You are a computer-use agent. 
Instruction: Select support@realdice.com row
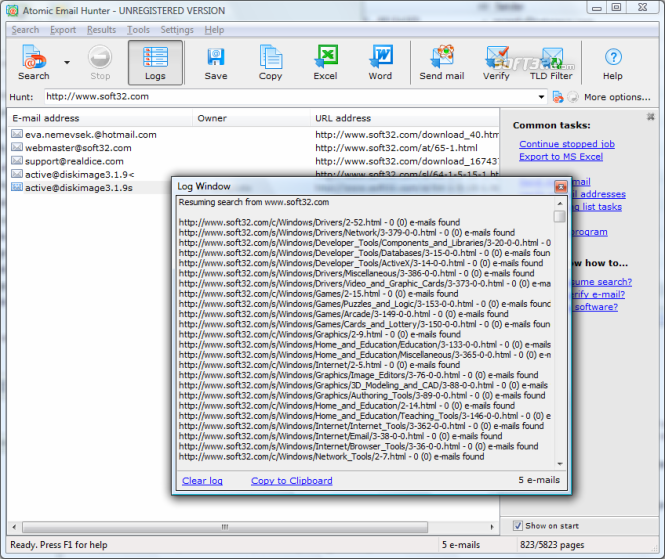point(253,161)
